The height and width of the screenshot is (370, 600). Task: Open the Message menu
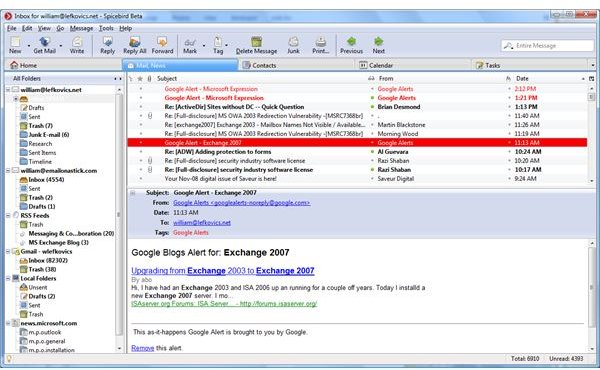point(81,28)
